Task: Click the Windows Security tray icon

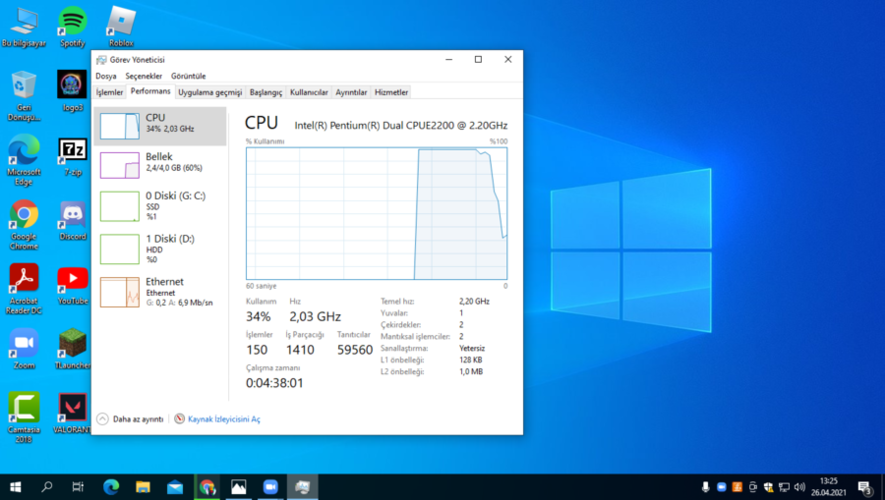Action: (768, 487)
